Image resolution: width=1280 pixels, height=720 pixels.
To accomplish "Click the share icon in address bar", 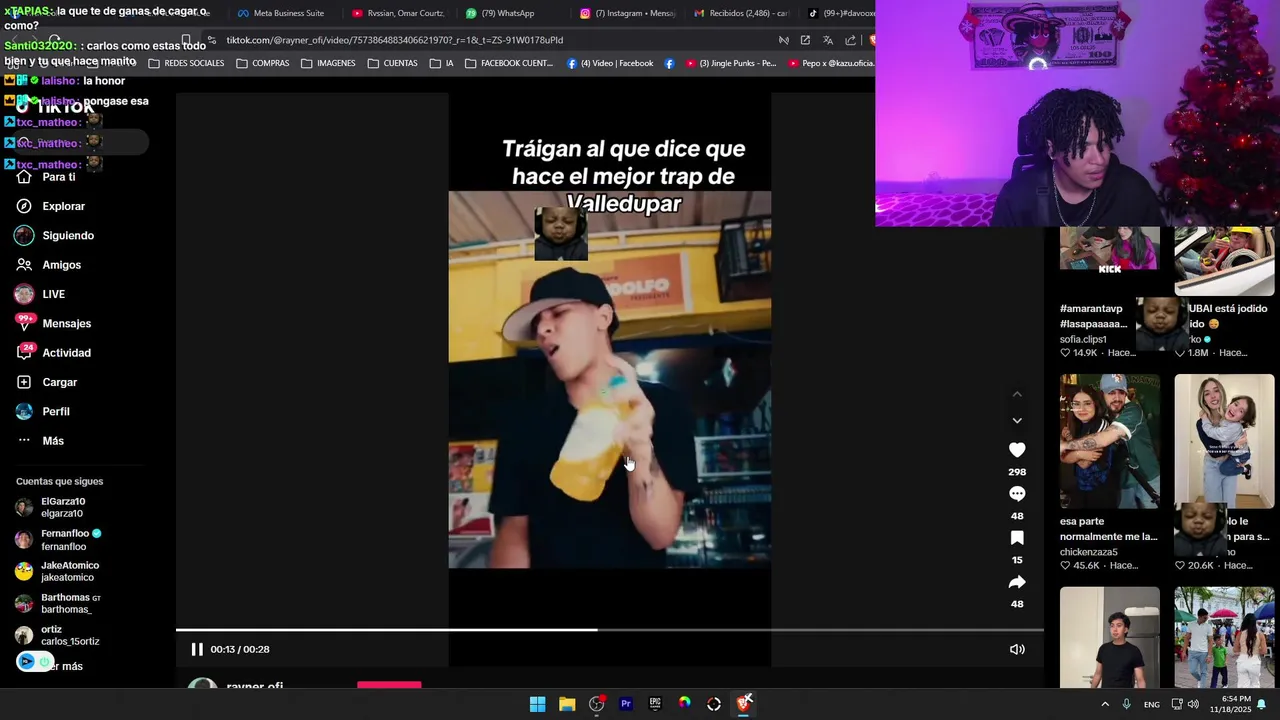I will coord(850,40).
